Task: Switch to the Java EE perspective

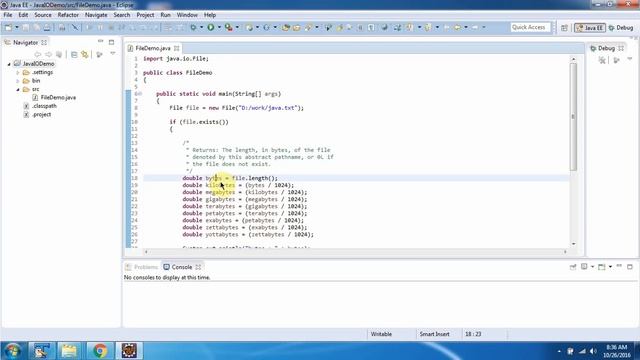Action: (590, 27)
